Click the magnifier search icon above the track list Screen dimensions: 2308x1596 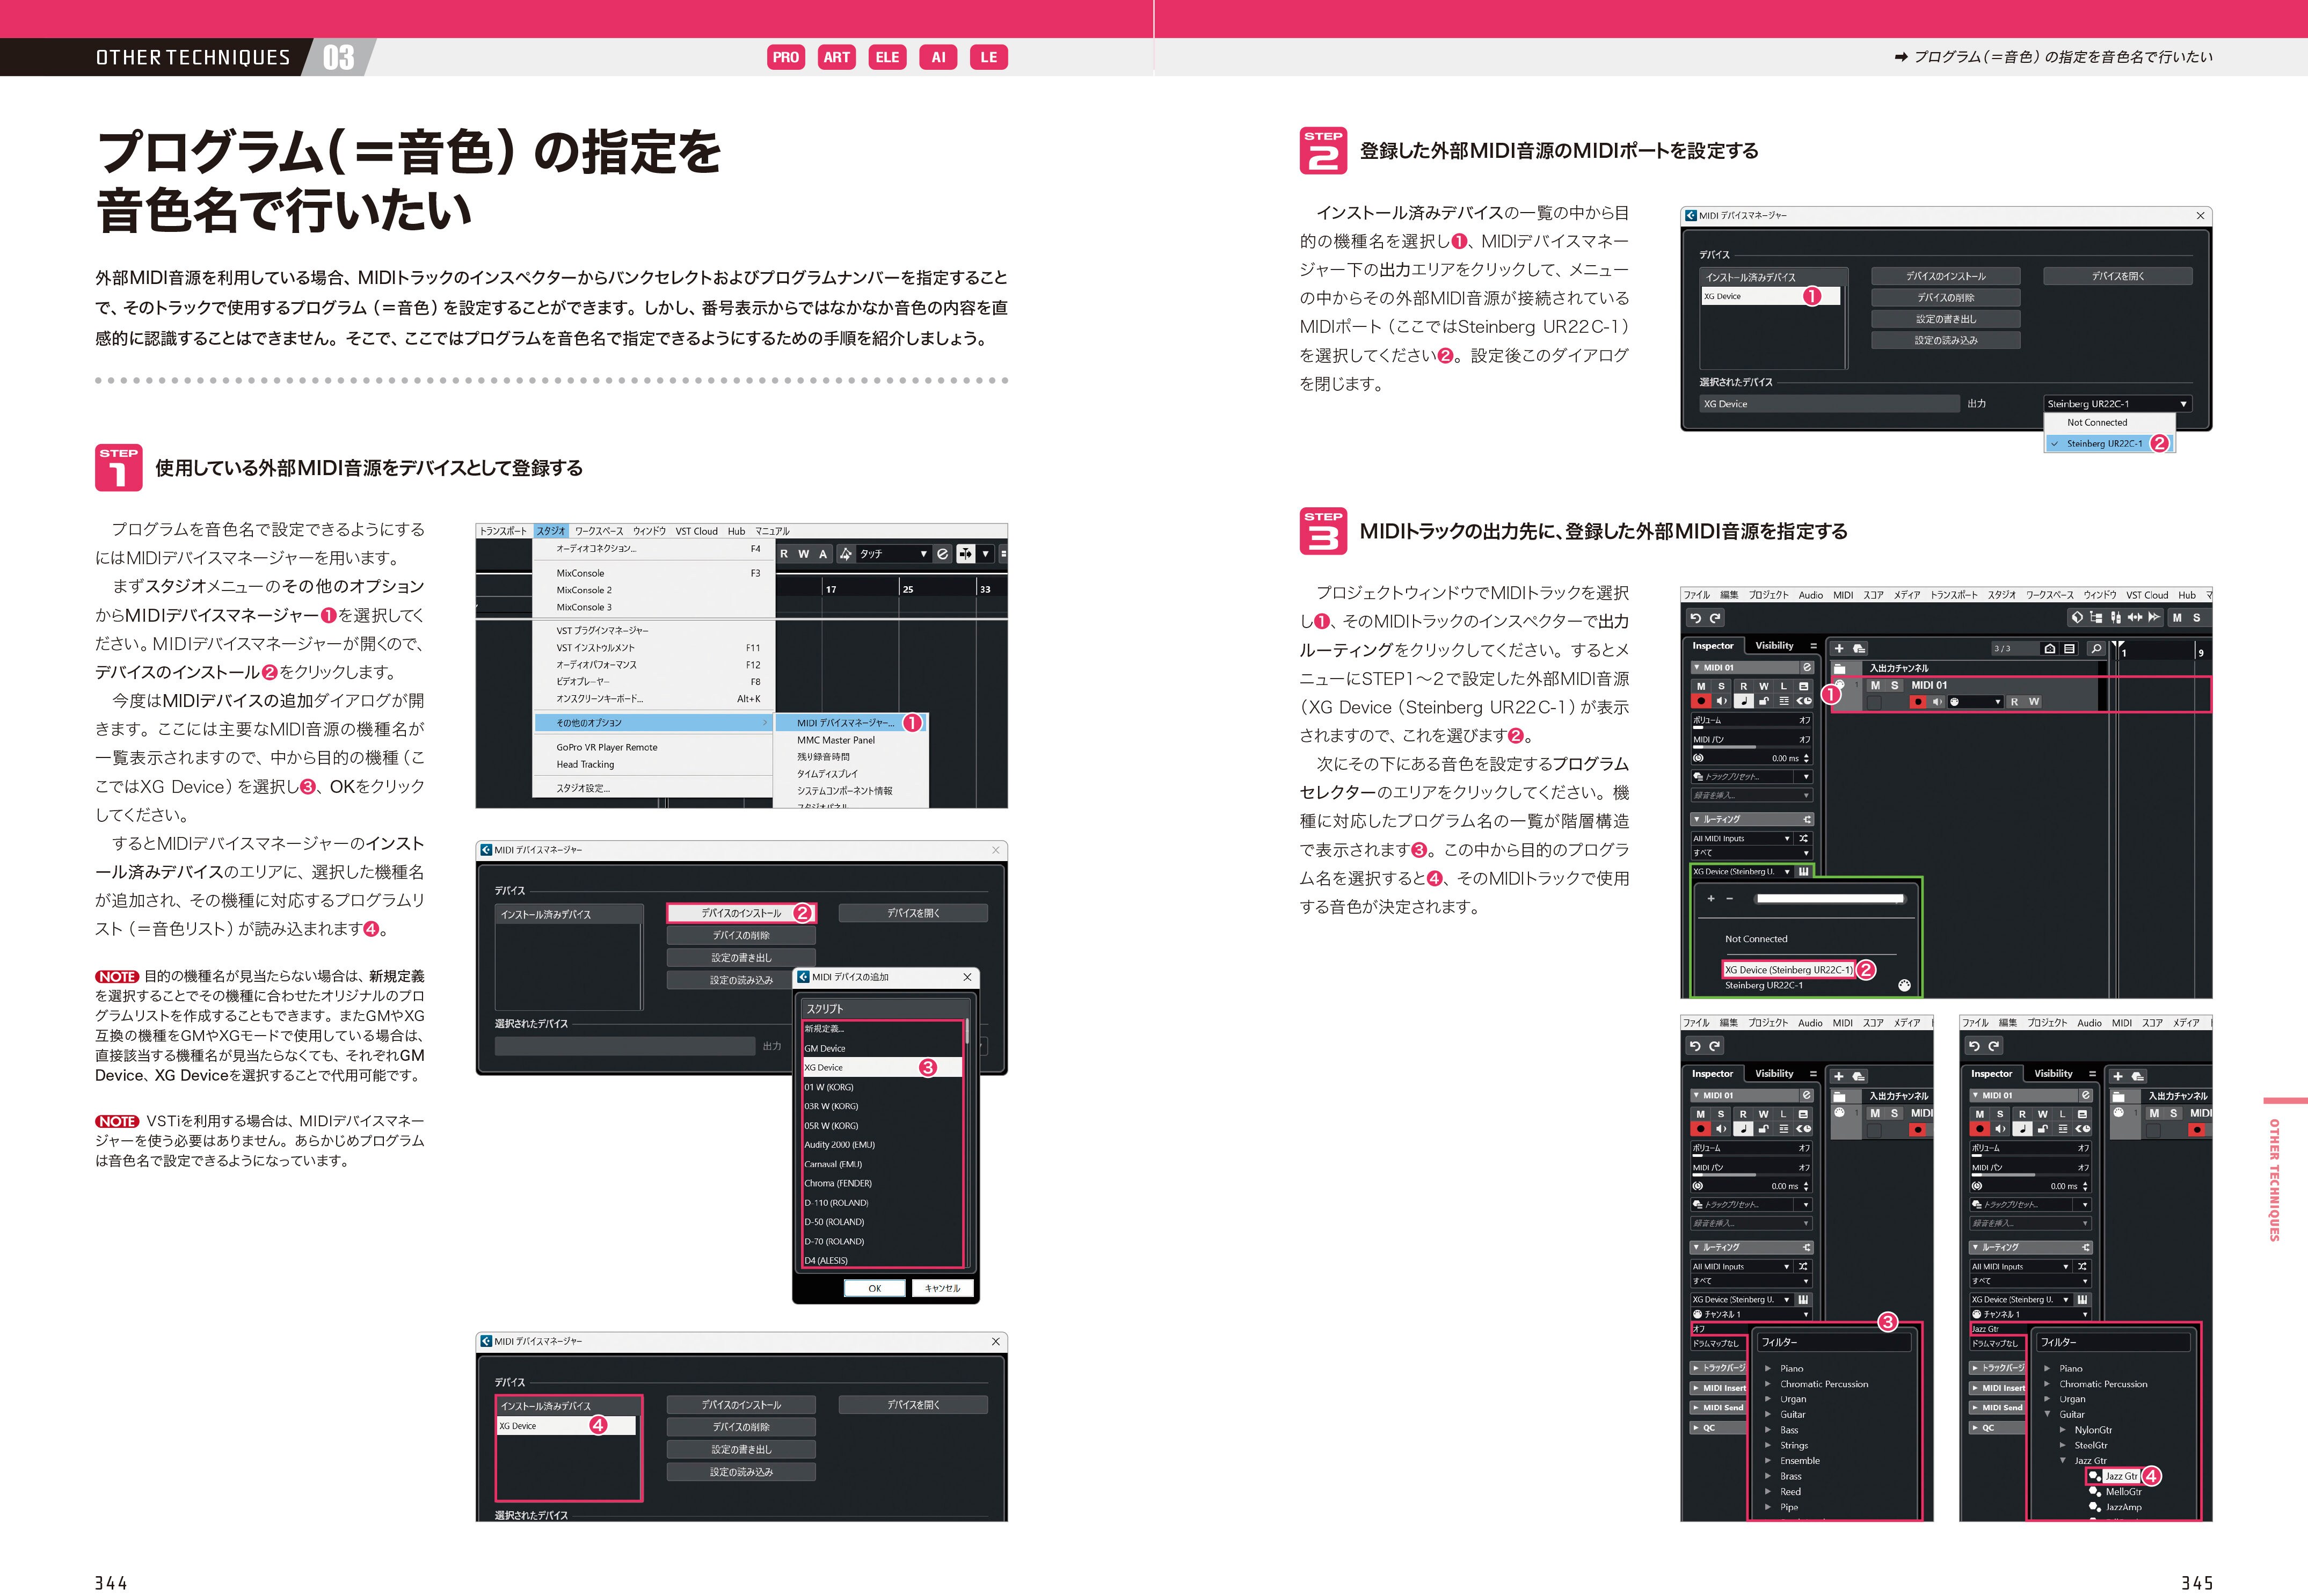pos(2096,648)
